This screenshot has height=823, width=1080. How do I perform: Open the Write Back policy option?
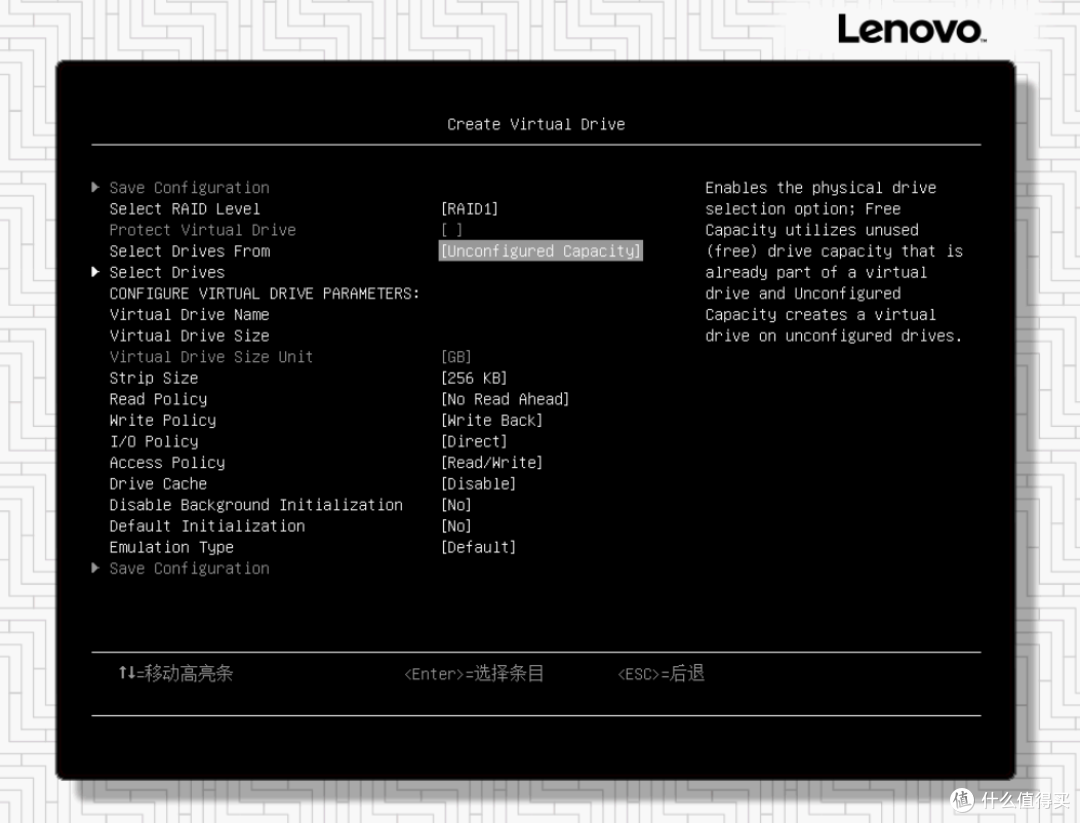tap(492, 420)
